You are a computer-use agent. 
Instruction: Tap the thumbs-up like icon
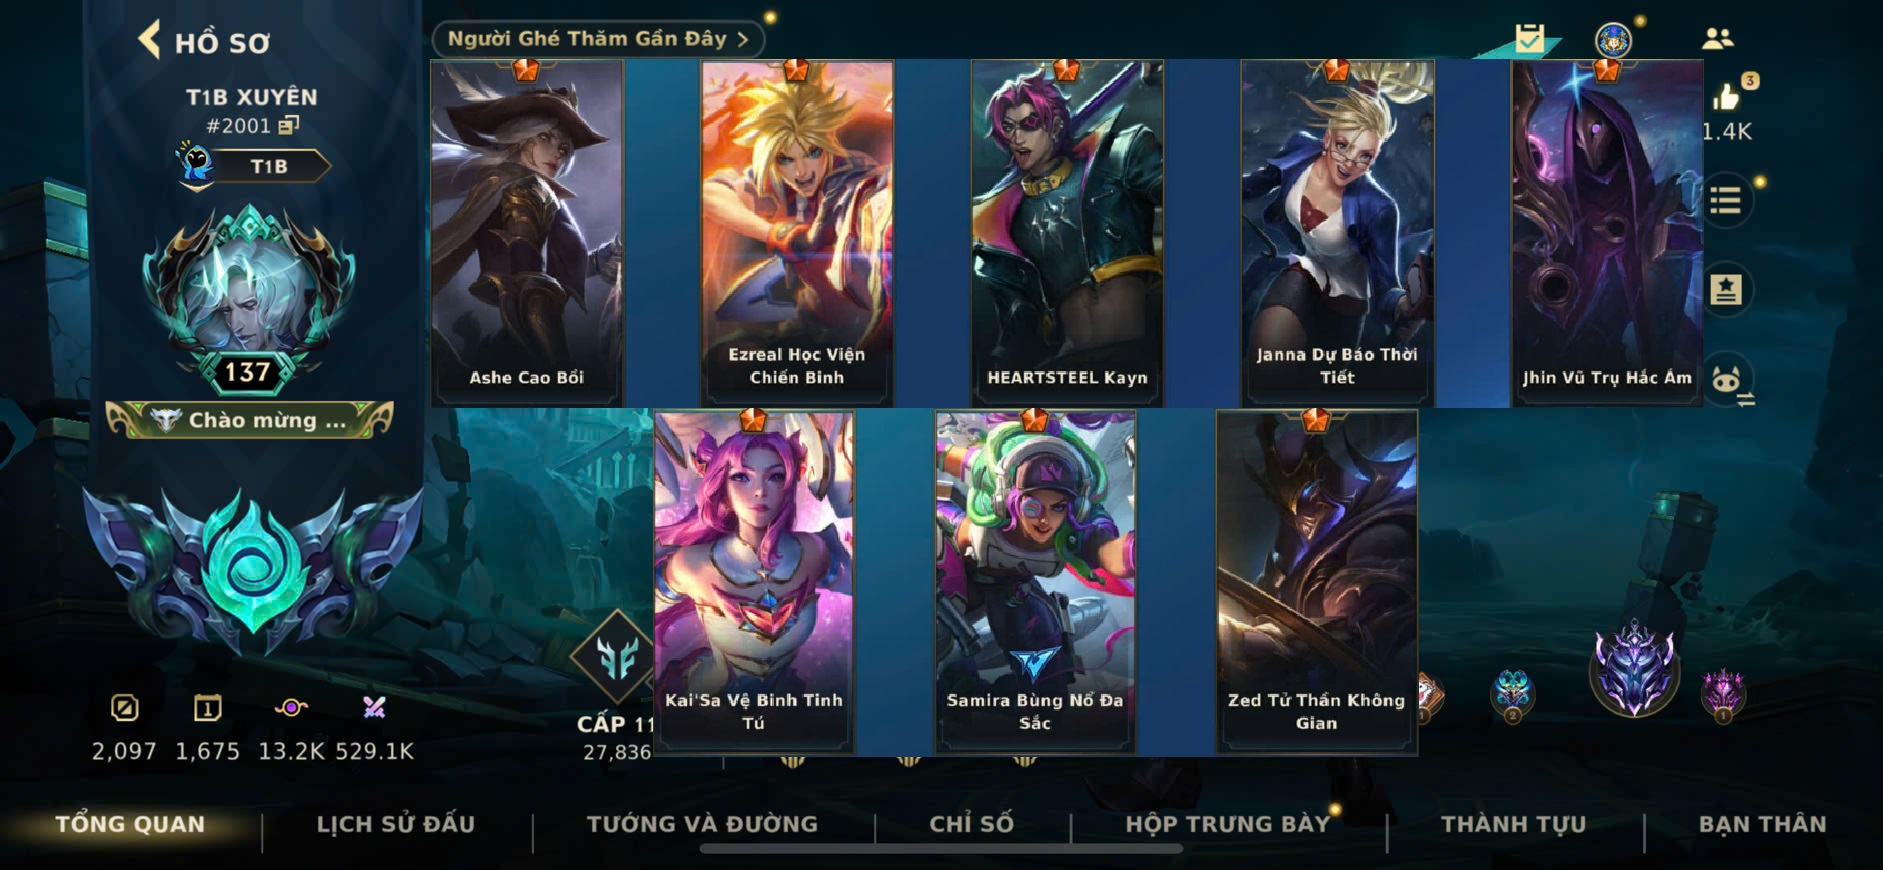[1726, 97]
